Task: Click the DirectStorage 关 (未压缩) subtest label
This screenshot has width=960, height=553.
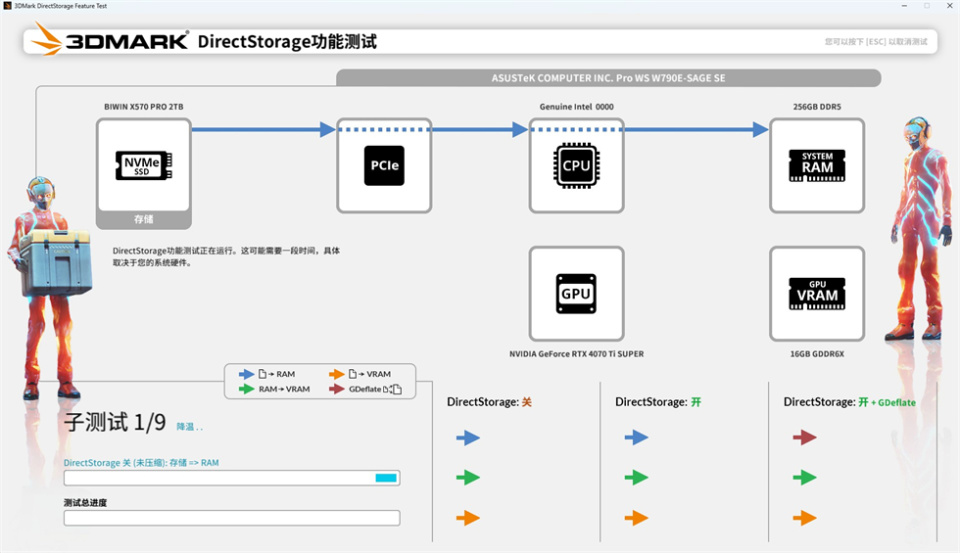Action: [141, 462]
